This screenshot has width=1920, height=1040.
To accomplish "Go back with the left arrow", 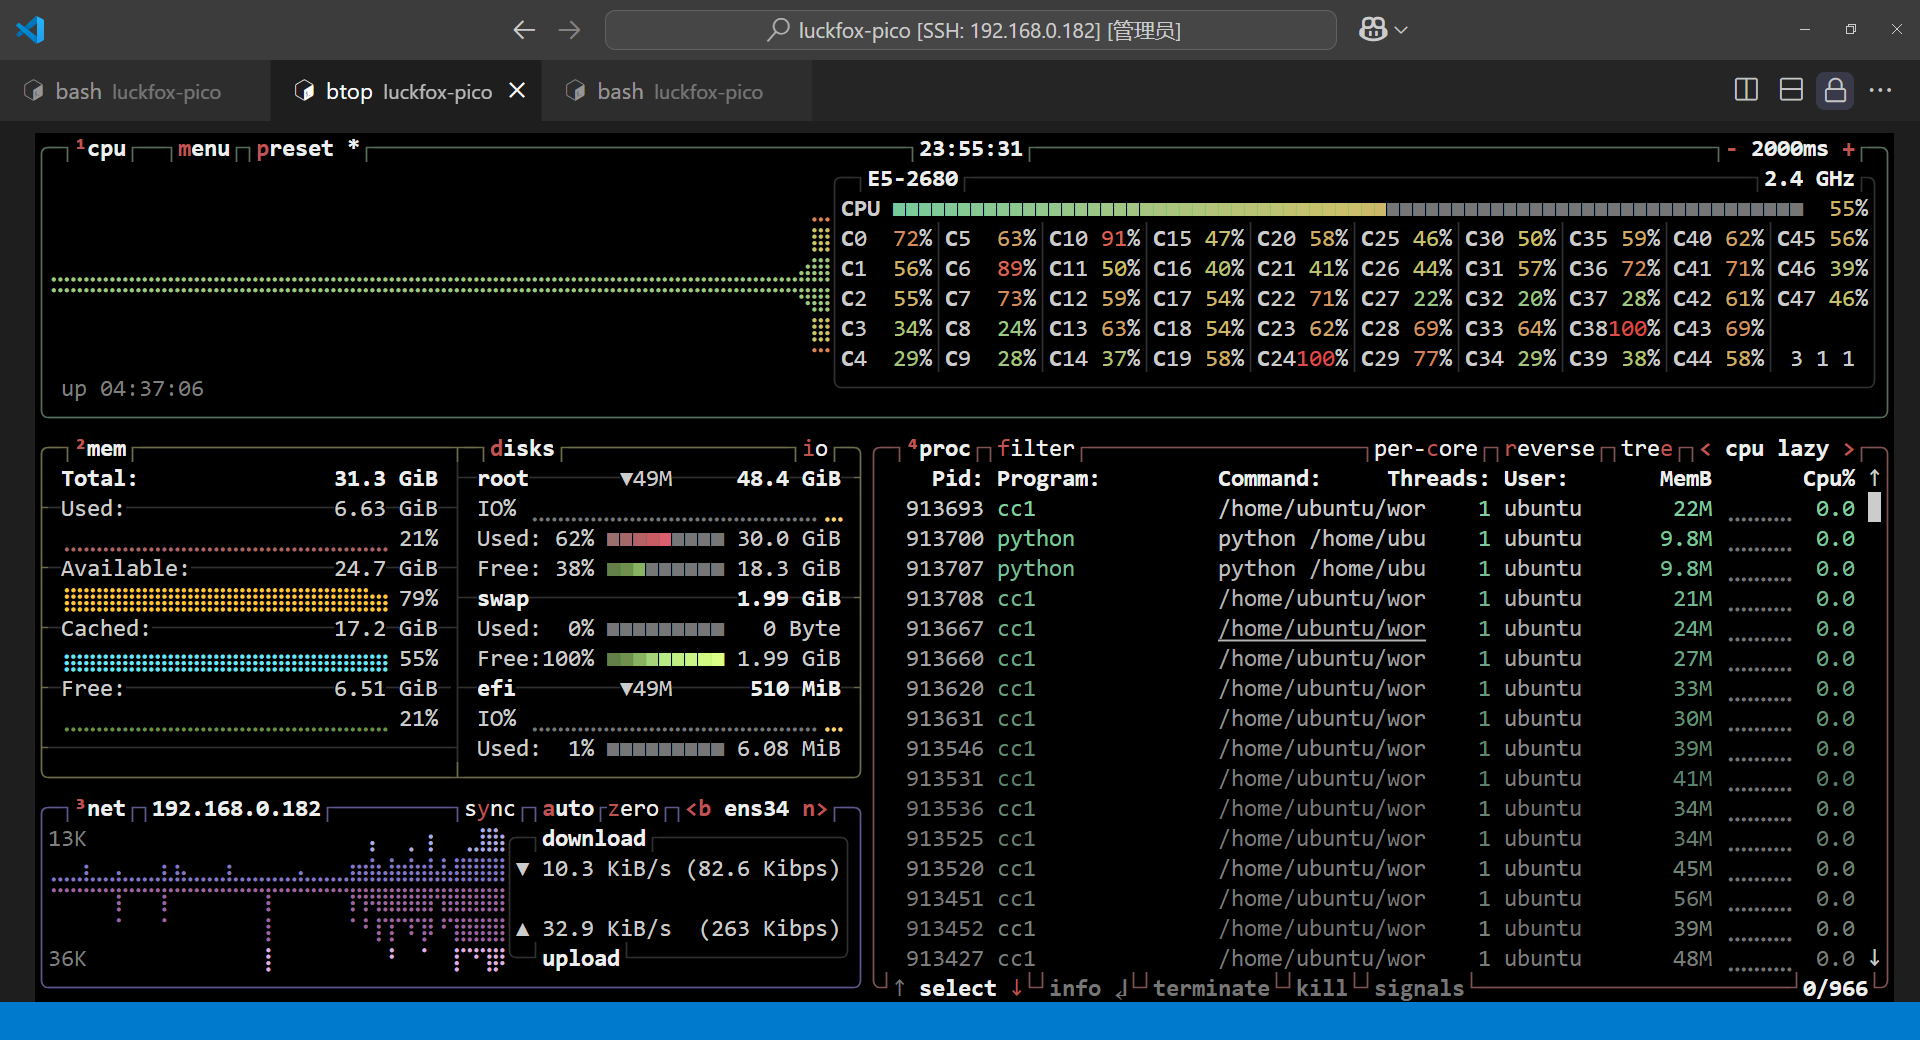I will tap(524, 30).
